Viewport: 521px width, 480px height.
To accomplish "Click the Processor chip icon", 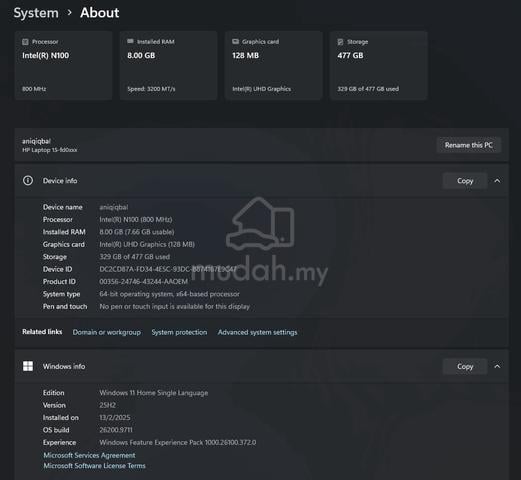I will (x=25, y=42).
